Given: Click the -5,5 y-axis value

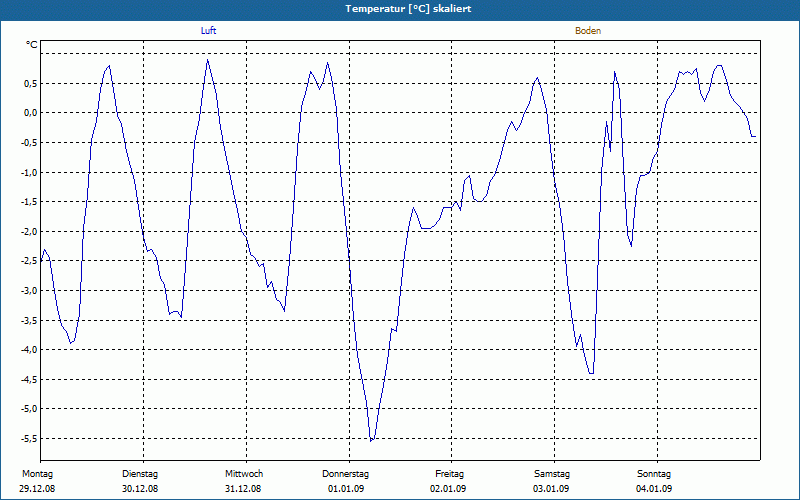Looking at the screenshot, I should pos(28,439).
